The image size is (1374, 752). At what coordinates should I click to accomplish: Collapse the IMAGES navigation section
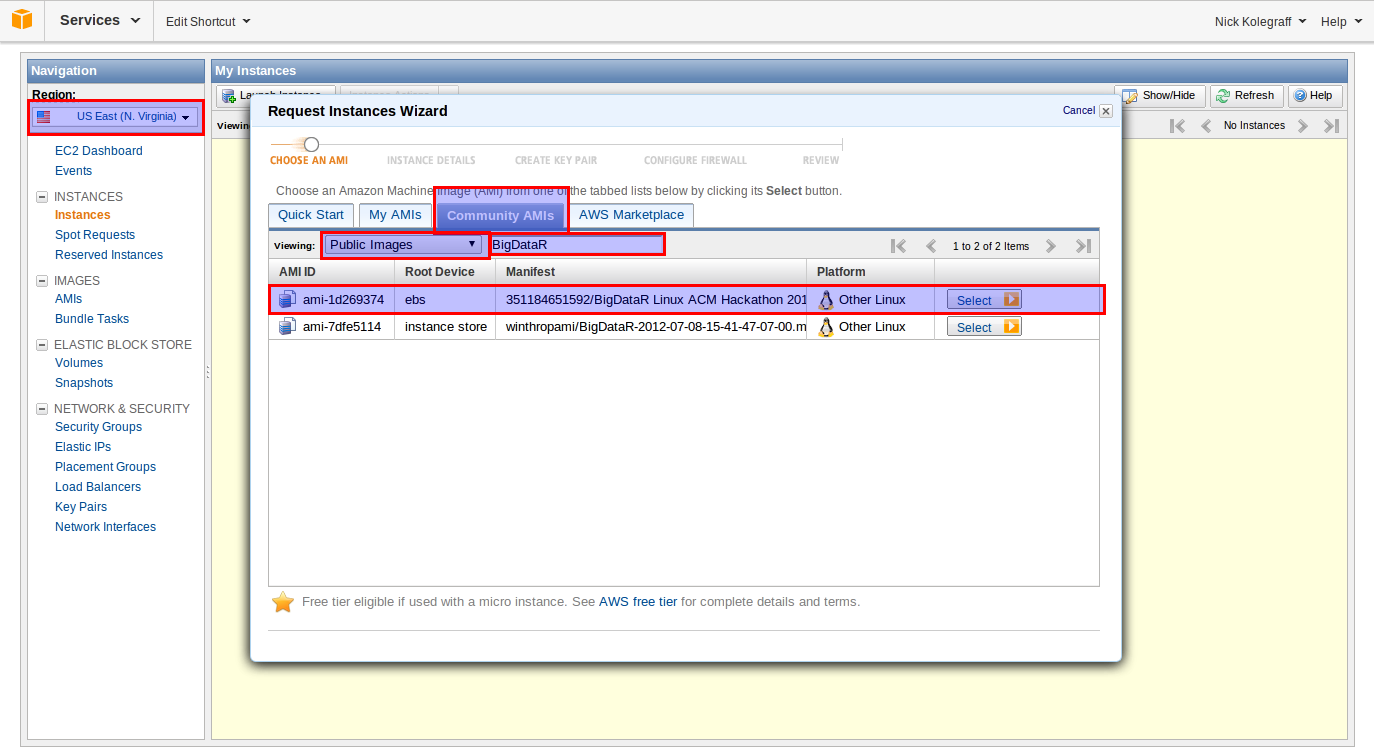(x=42, y=281)
